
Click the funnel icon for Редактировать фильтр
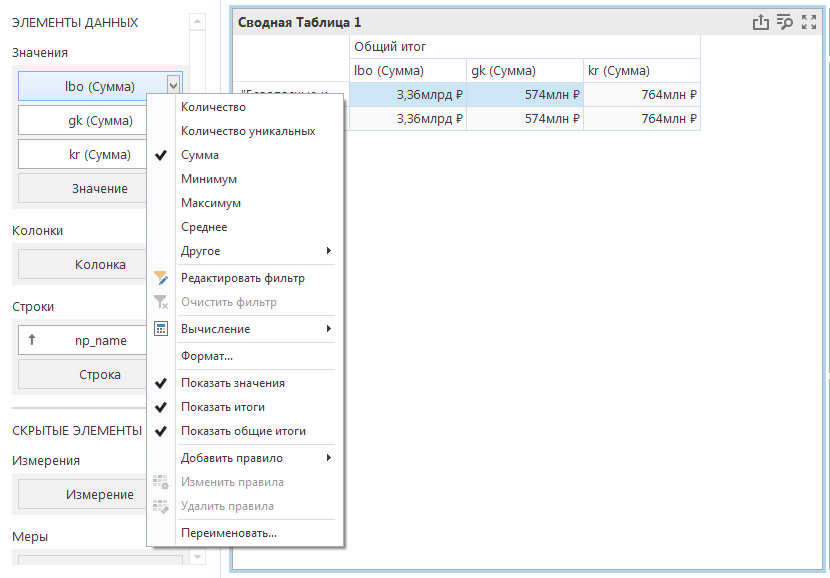coord(161,278)
